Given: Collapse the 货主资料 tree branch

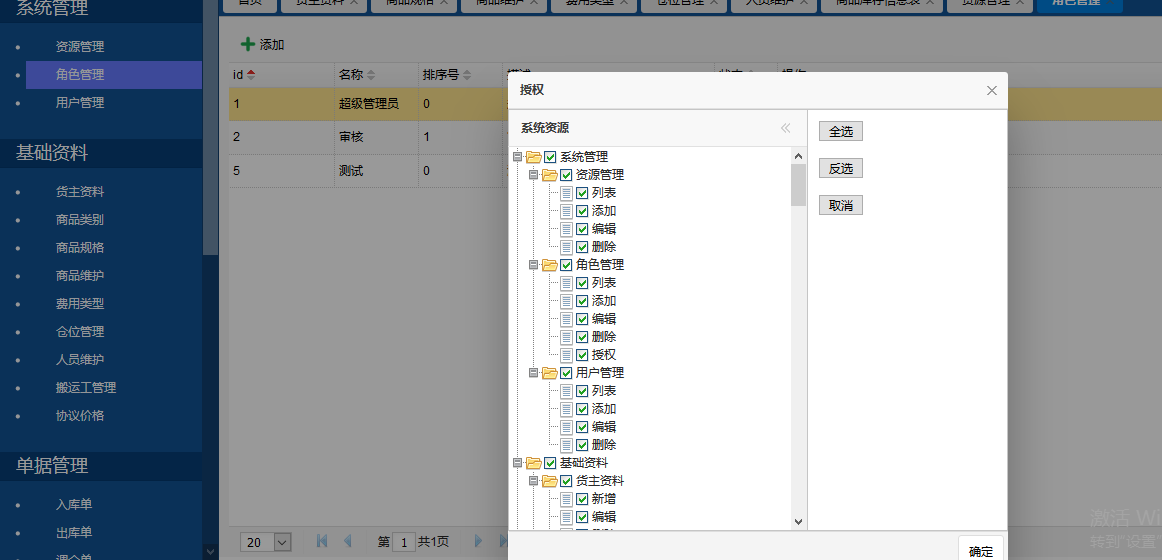Looking at the screenshot, I should [x=533, y=481].
